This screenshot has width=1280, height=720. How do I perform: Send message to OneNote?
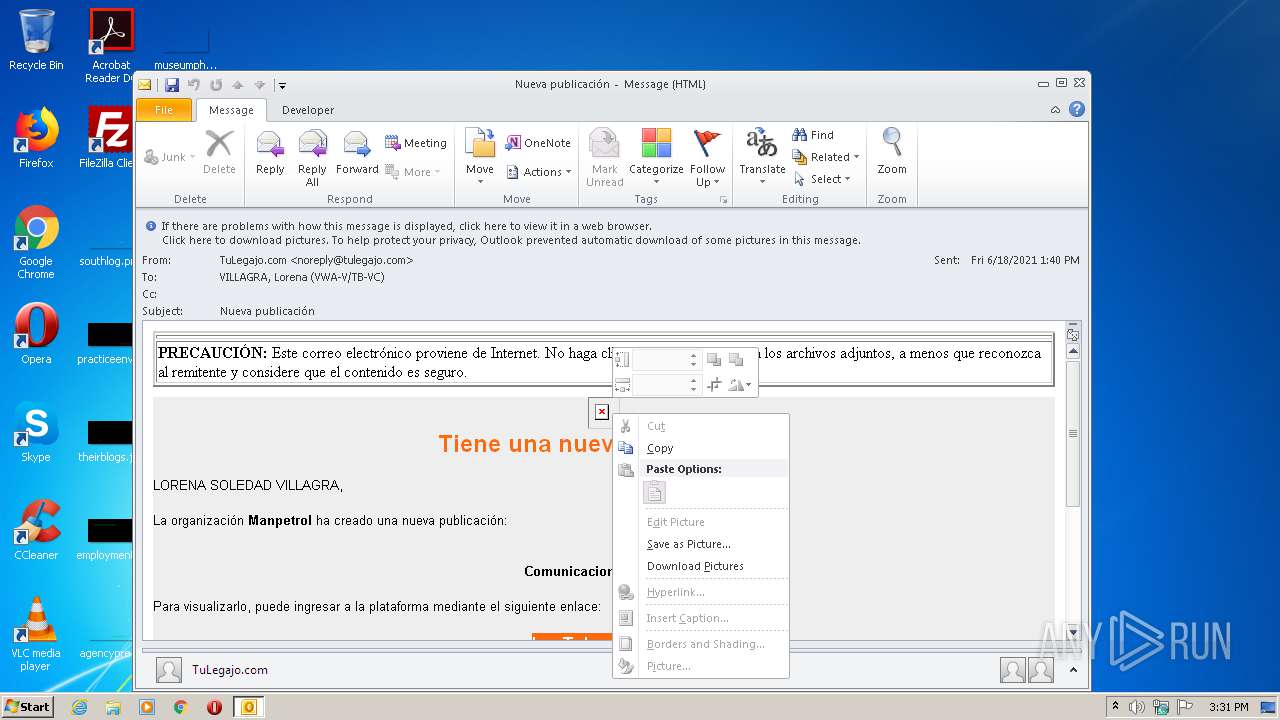coord(538,143)
